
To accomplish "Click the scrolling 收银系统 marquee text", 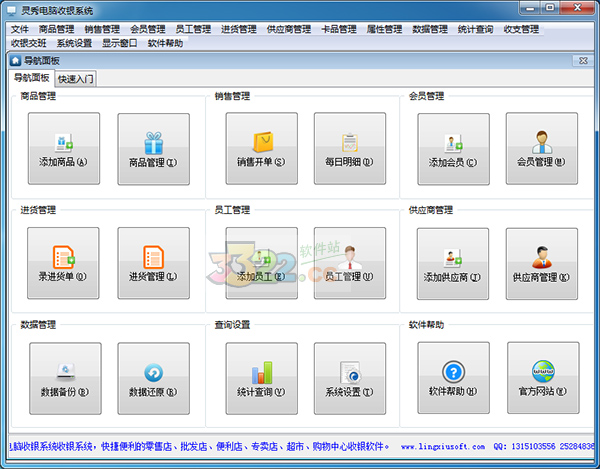I will click(199, 446).
